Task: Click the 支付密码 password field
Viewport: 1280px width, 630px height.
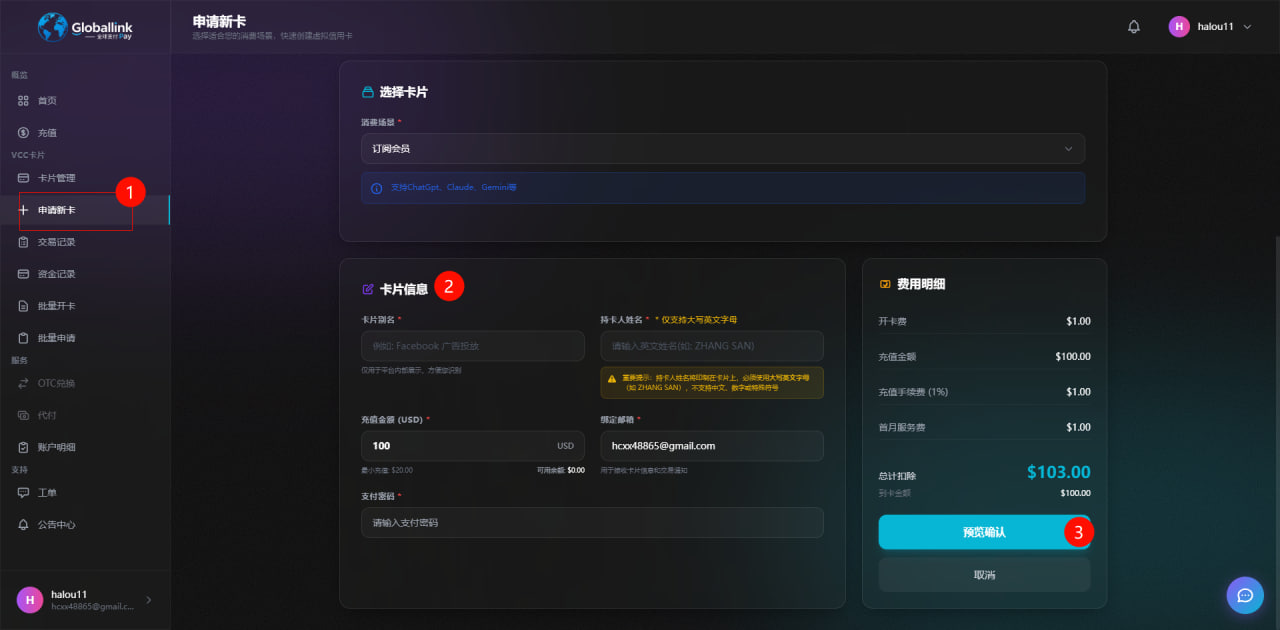Action: 592,522
